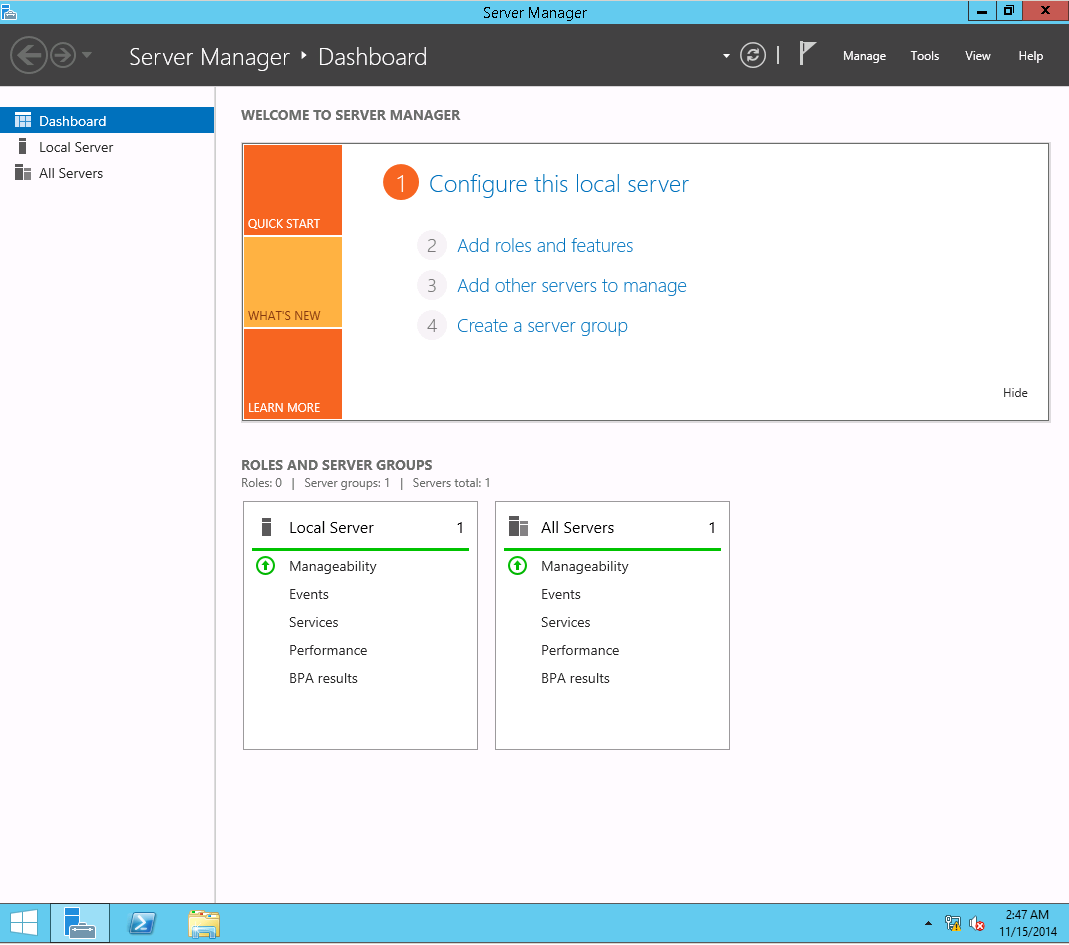
Task: Click the All Servers icon in sidebar
Action: pyautogui.click(x=23, y=172)
